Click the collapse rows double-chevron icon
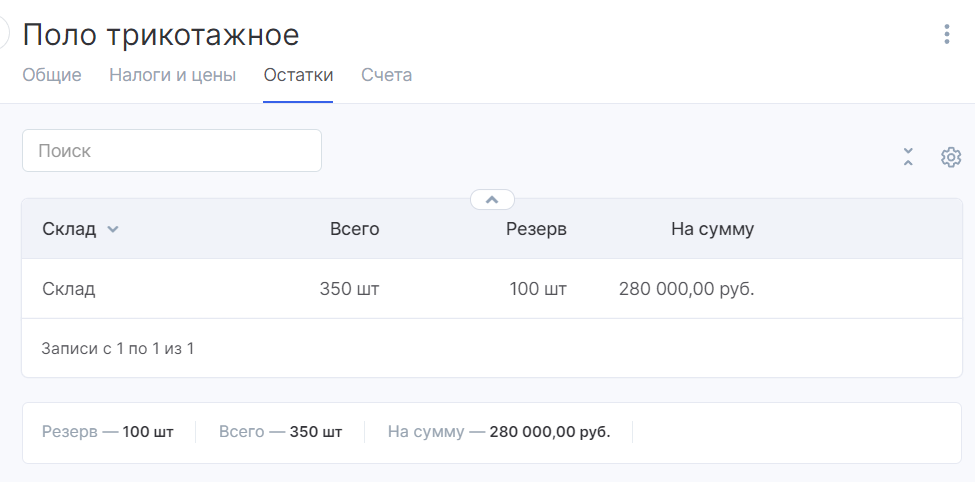 pyautogui.click(x=908, y=157)
